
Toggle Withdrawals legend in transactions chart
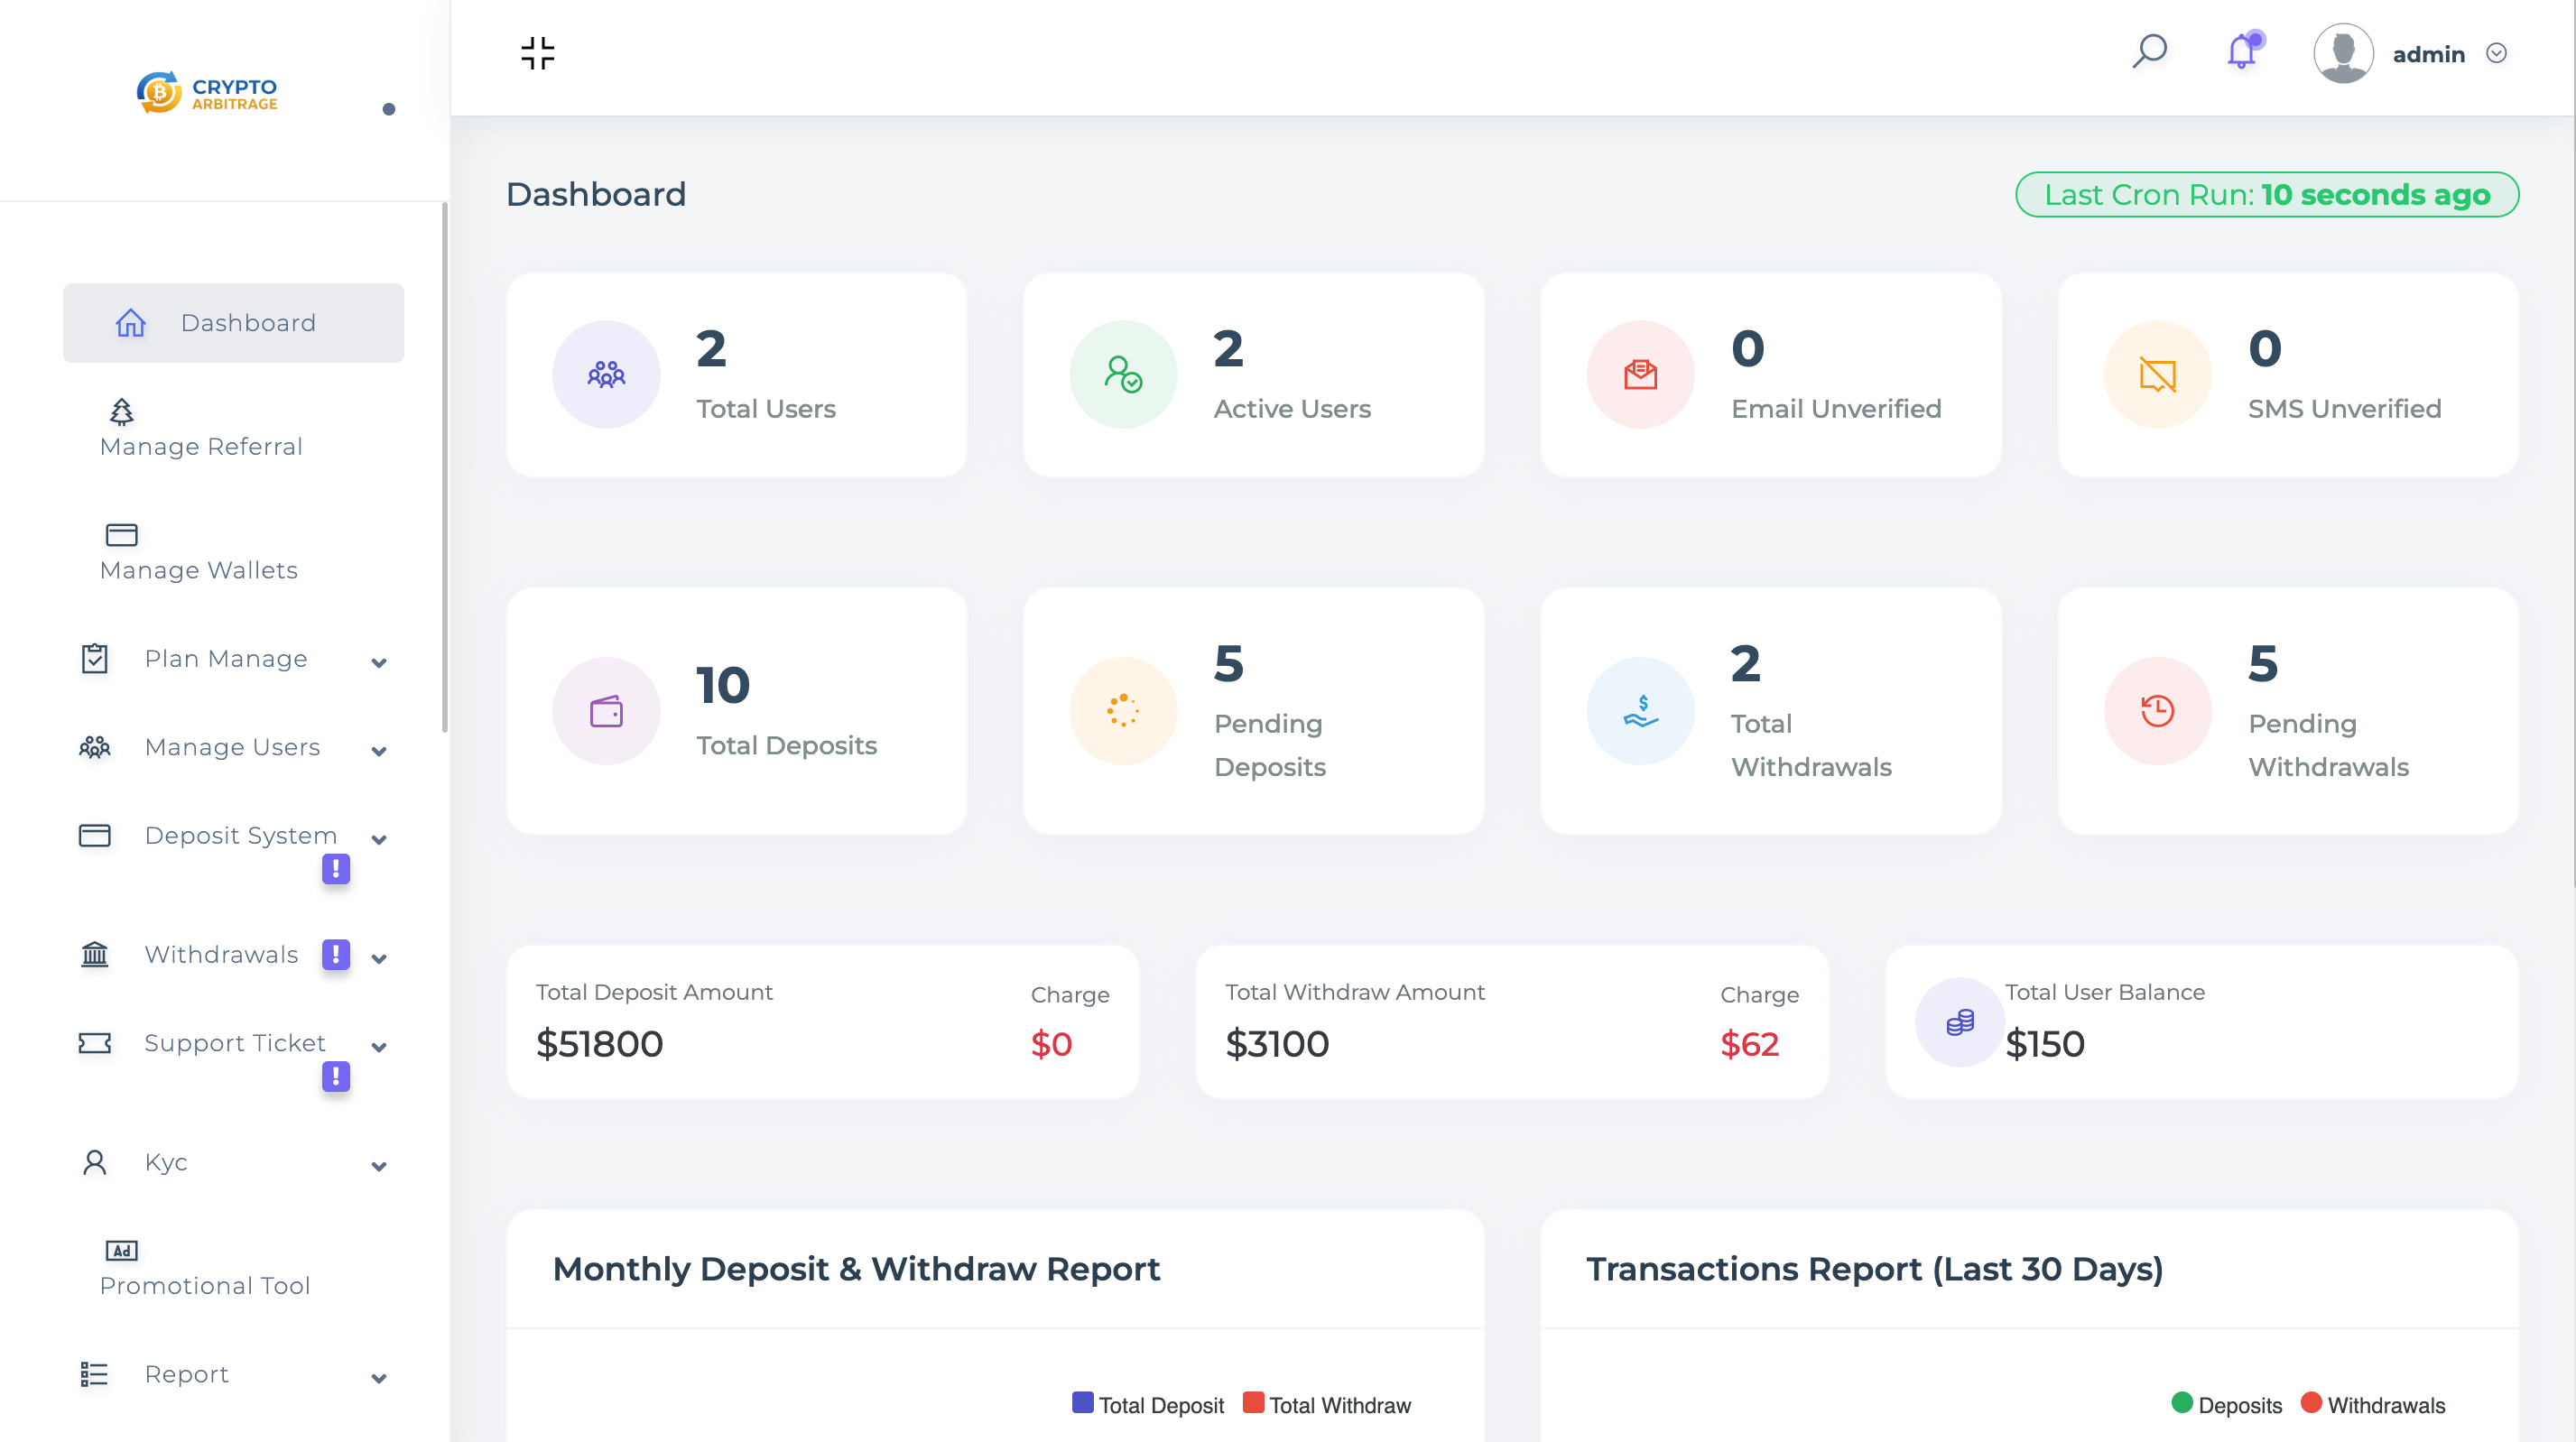pyautogui.click(x=2373, y=1404)
